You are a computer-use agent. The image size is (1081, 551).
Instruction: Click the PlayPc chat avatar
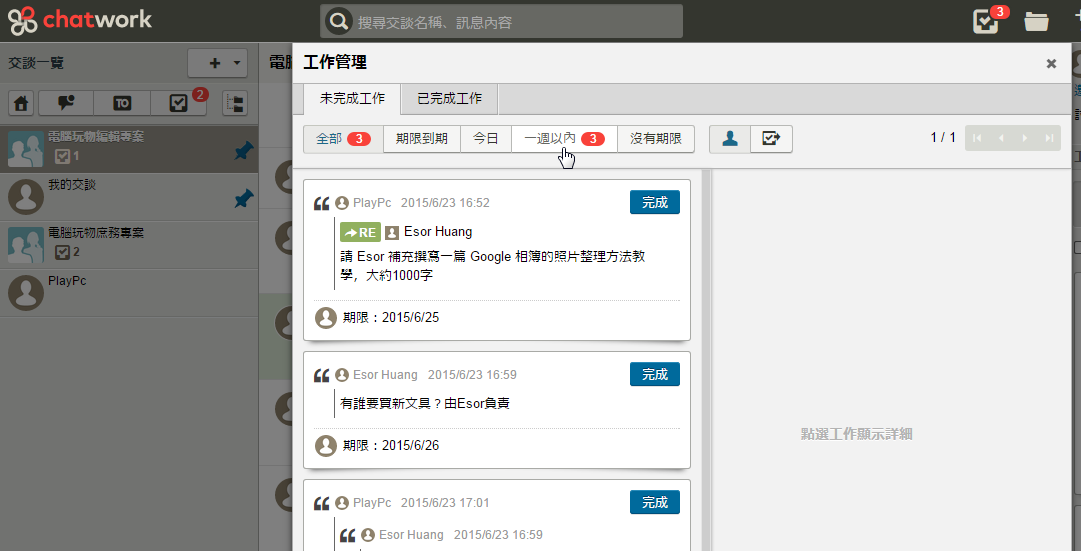(x=26, y=292)
